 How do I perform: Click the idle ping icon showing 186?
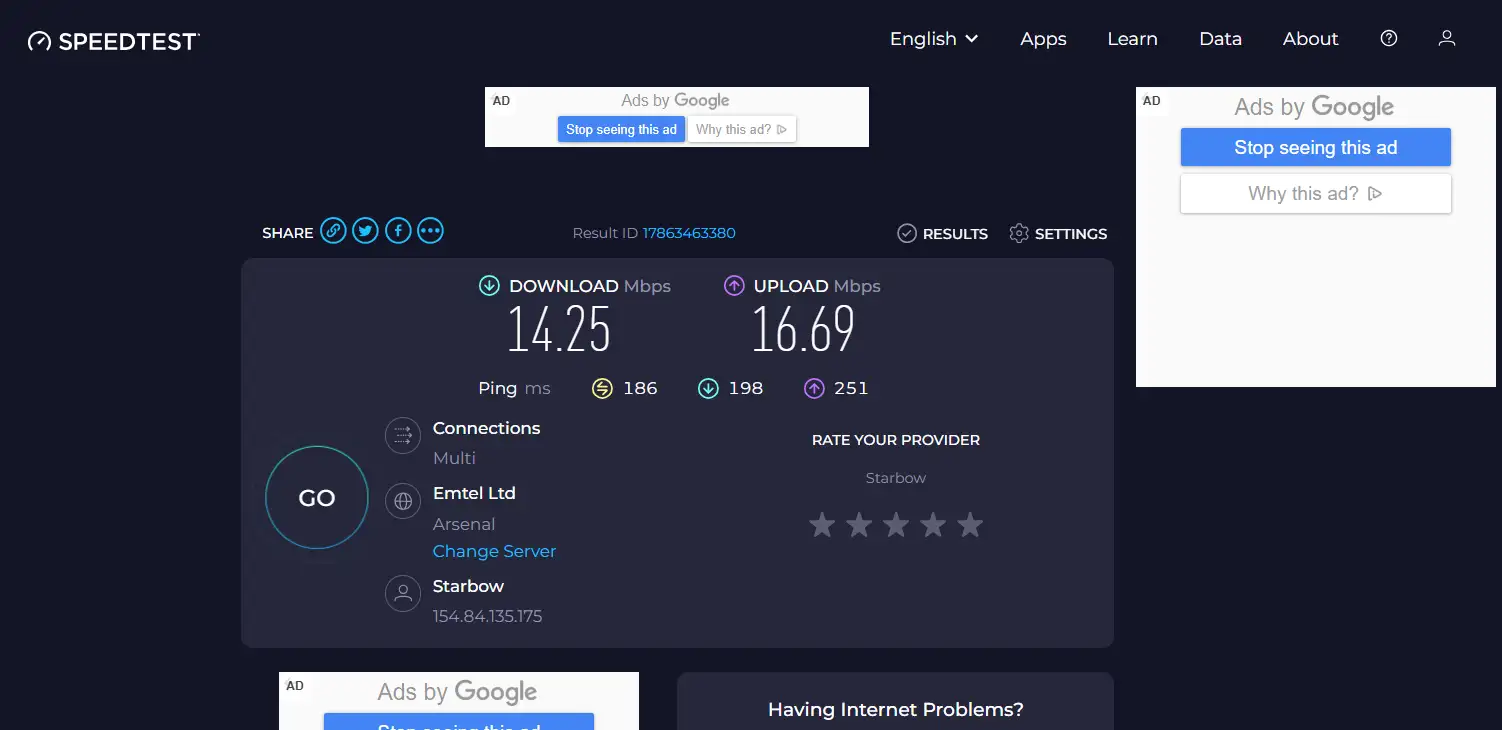pyautogui.click(x=602, y=388)
